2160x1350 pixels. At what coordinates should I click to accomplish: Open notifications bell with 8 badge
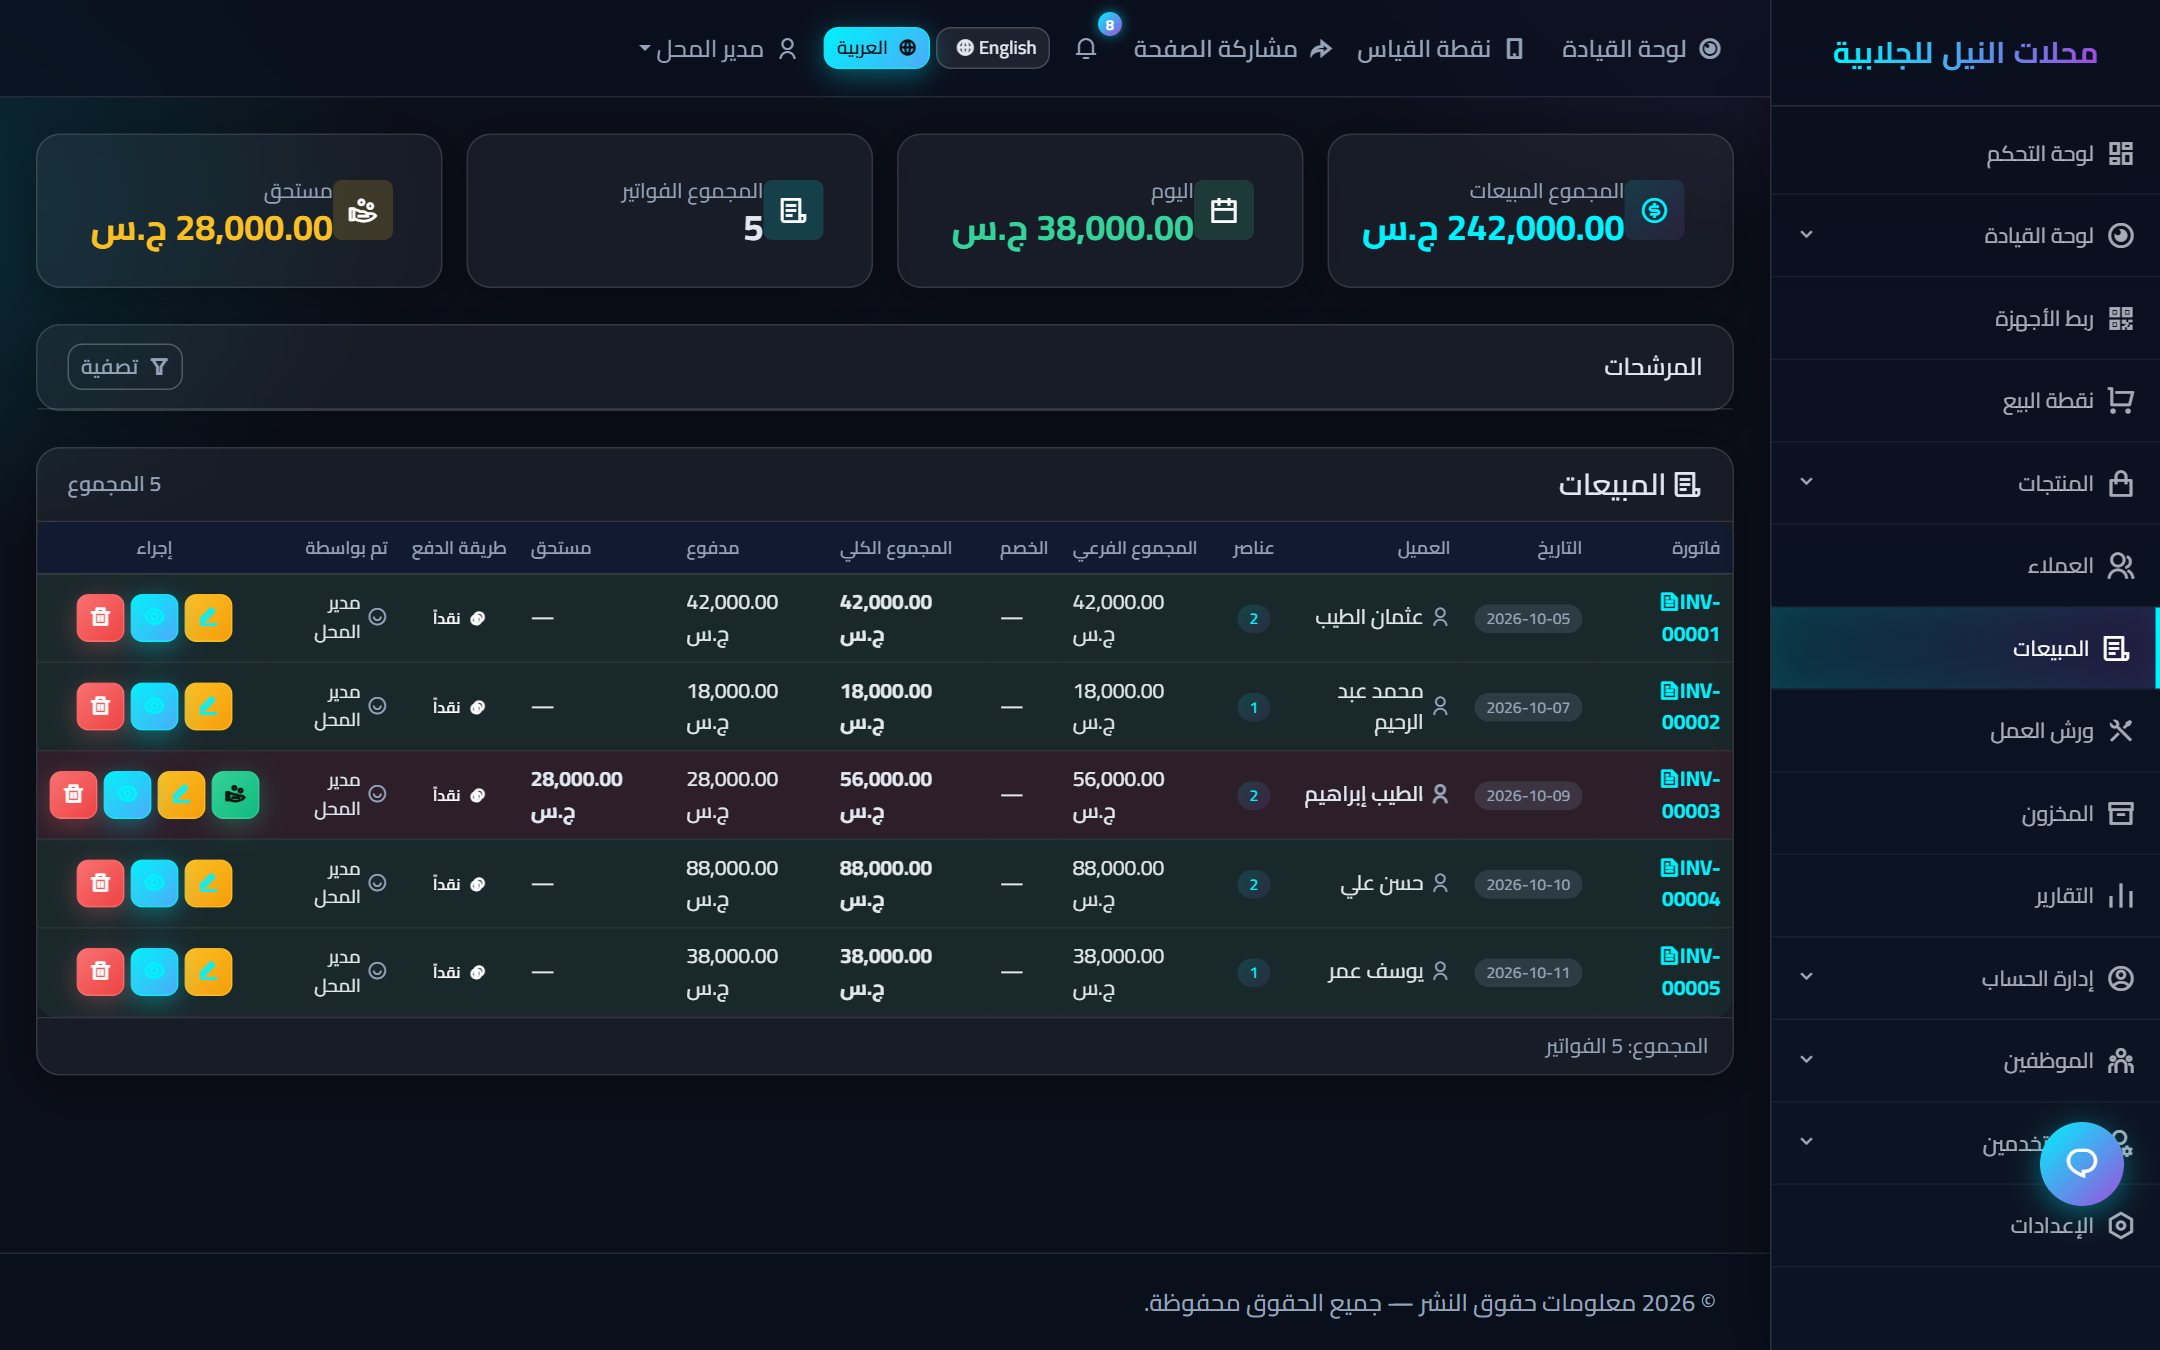tap(1087, 48)
